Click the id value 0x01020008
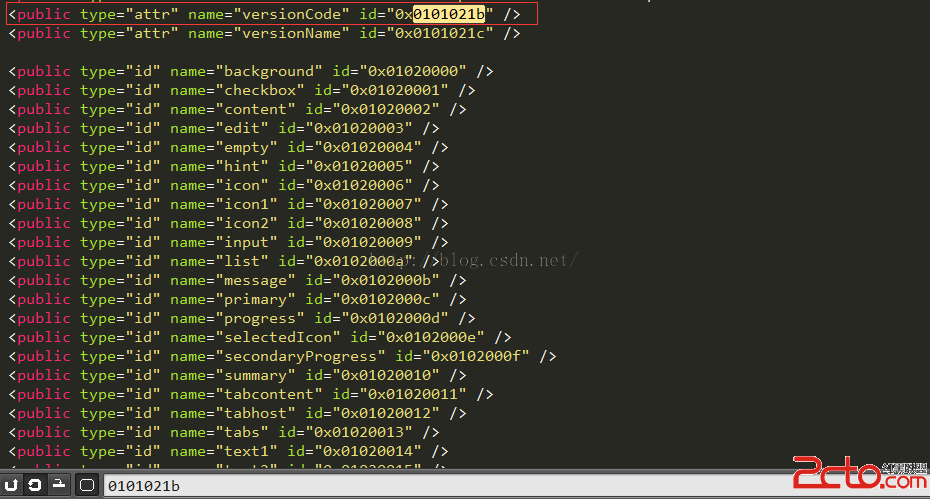 coord(368,223)
